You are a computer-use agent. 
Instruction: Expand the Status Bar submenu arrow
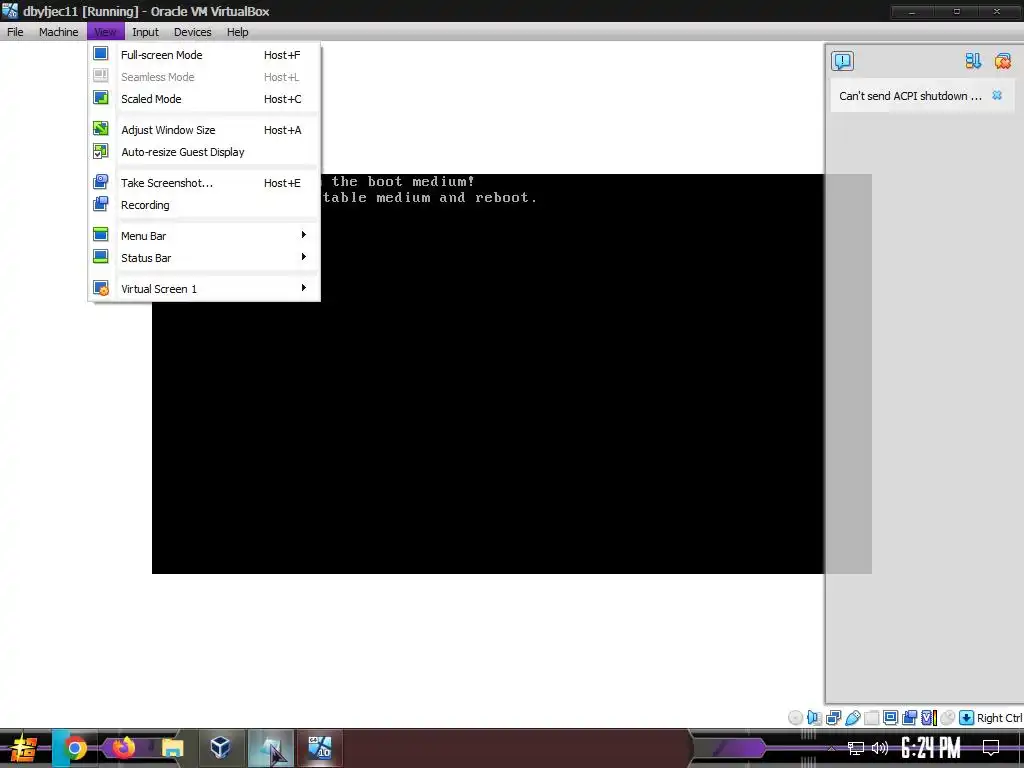304,257
